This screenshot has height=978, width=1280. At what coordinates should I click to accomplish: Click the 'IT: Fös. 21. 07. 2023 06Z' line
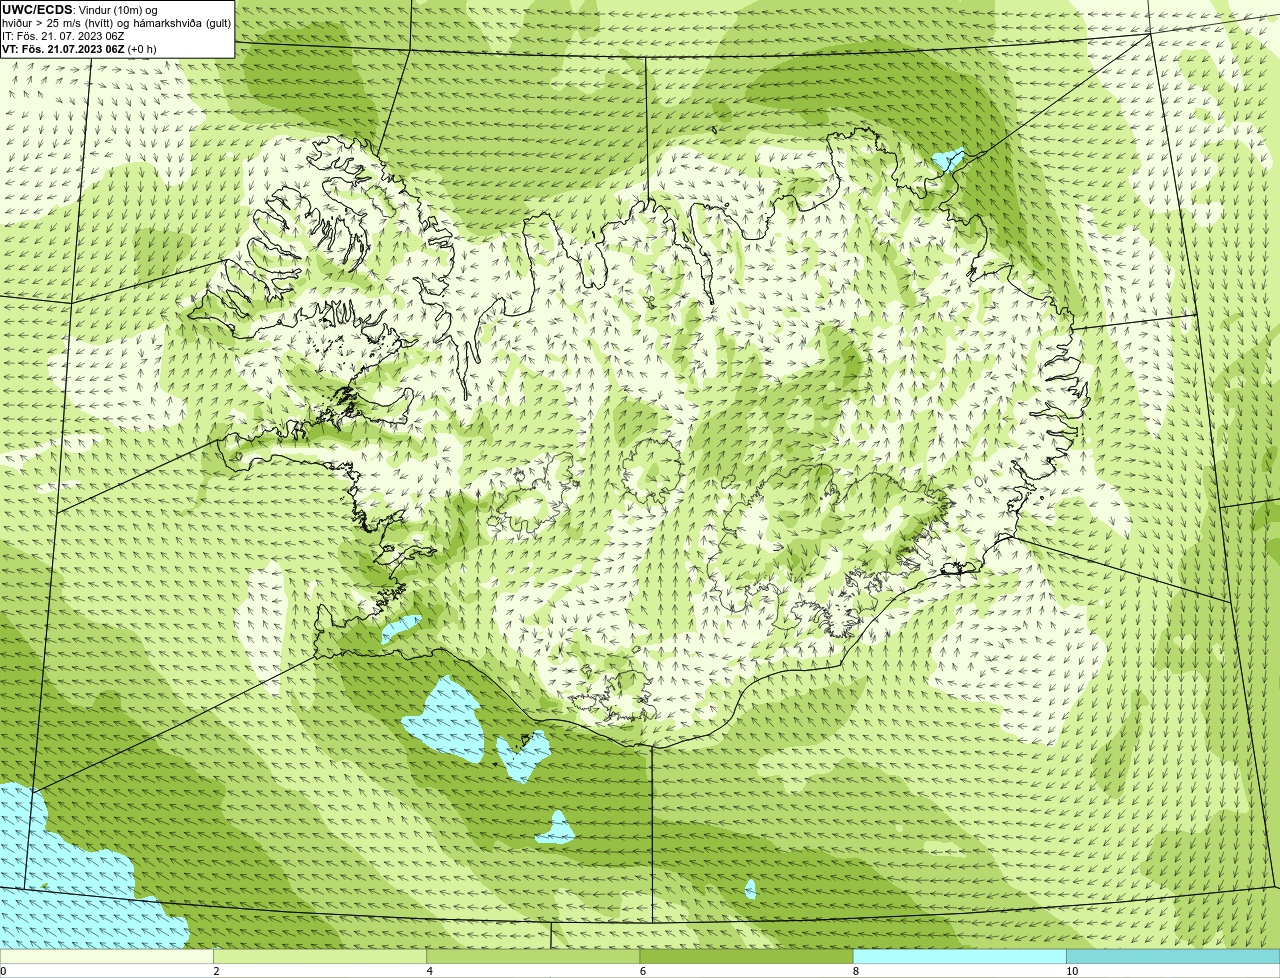63,36
